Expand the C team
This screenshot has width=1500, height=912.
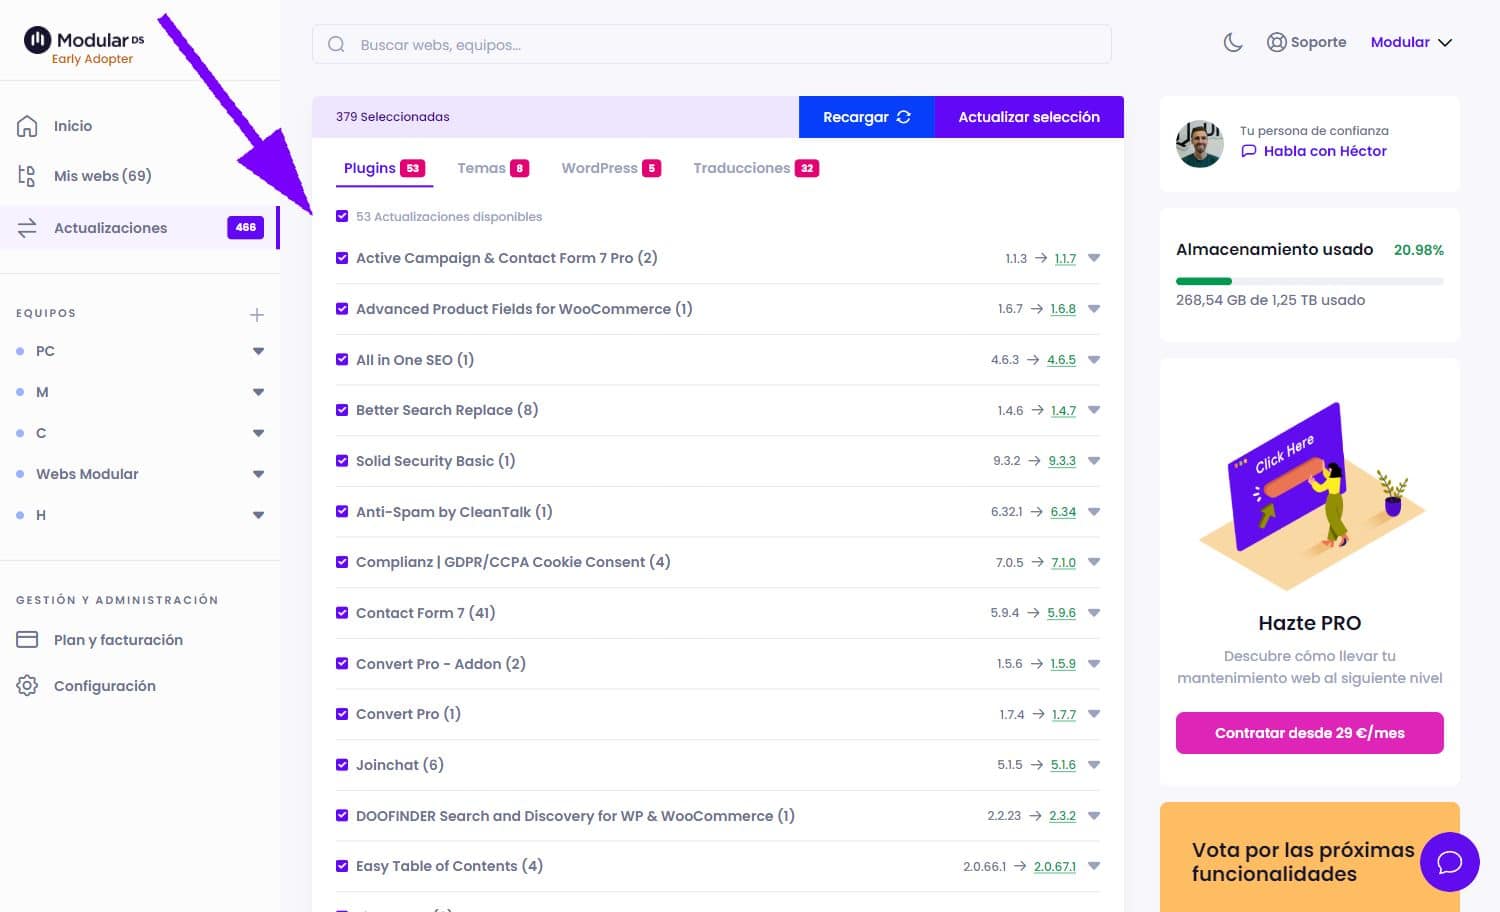tap(259, 433)
